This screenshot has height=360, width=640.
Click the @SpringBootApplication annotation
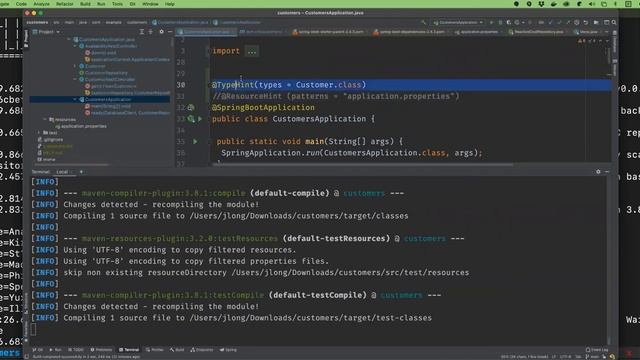point(263,107)
